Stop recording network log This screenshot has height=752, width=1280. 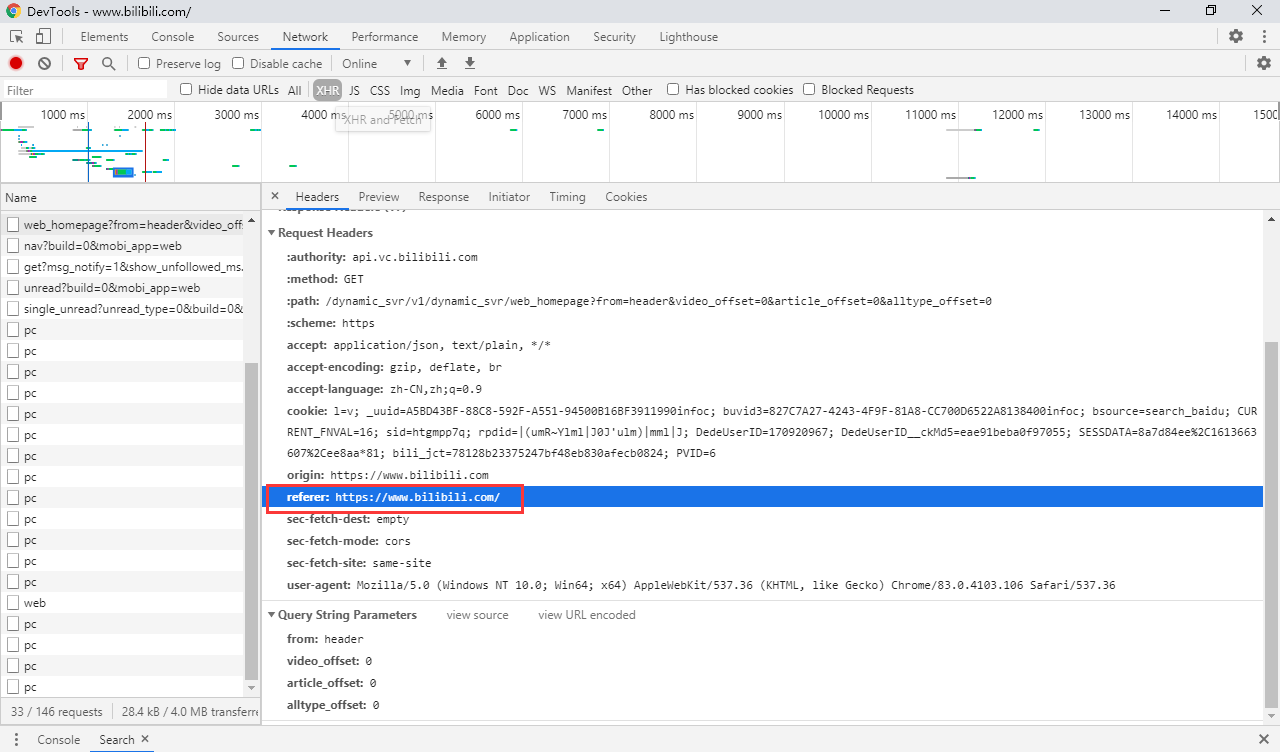[x=16, y=63]
